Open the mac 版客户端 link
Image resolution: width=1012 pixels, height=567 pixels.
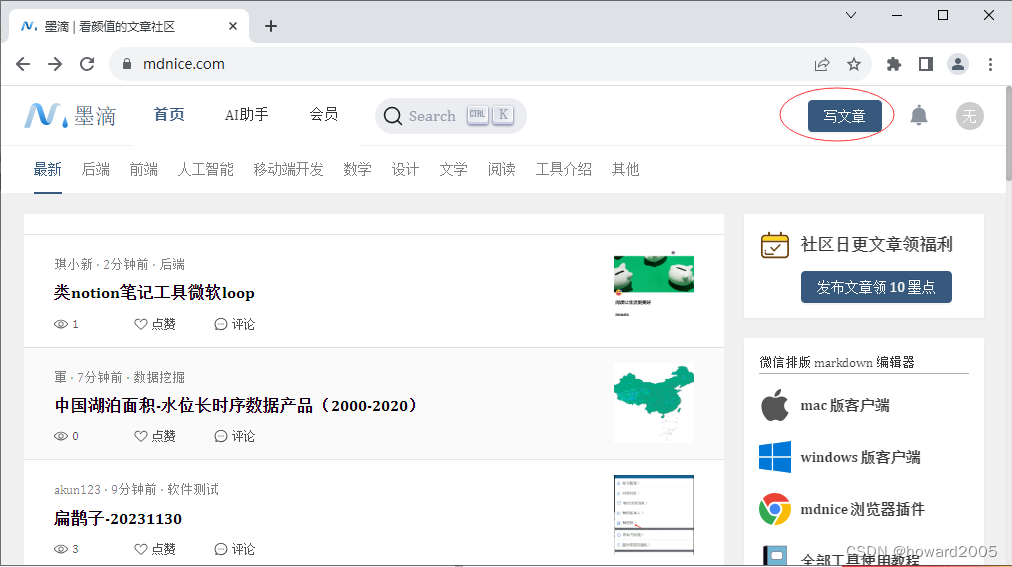(x=845, y=405)
